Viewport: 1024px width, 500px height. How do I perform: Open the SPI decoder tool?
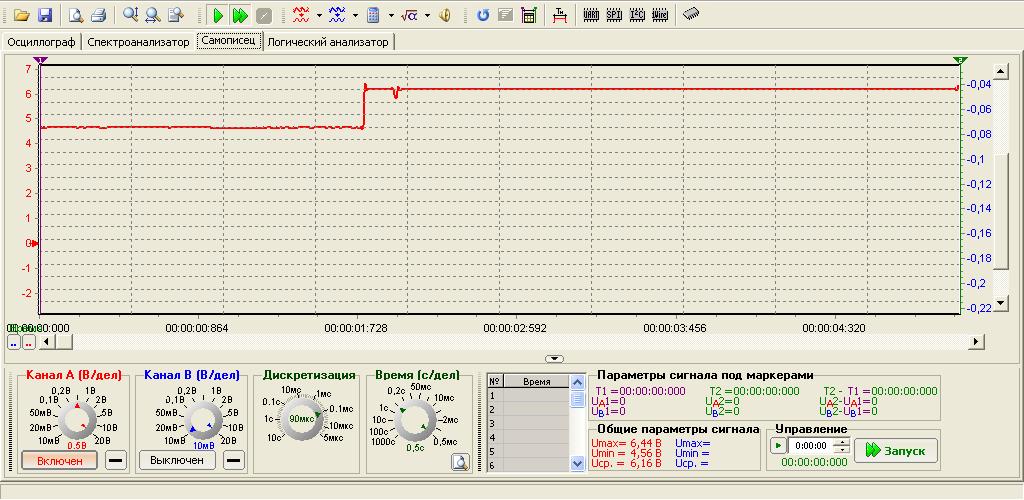tap(614, 15)
